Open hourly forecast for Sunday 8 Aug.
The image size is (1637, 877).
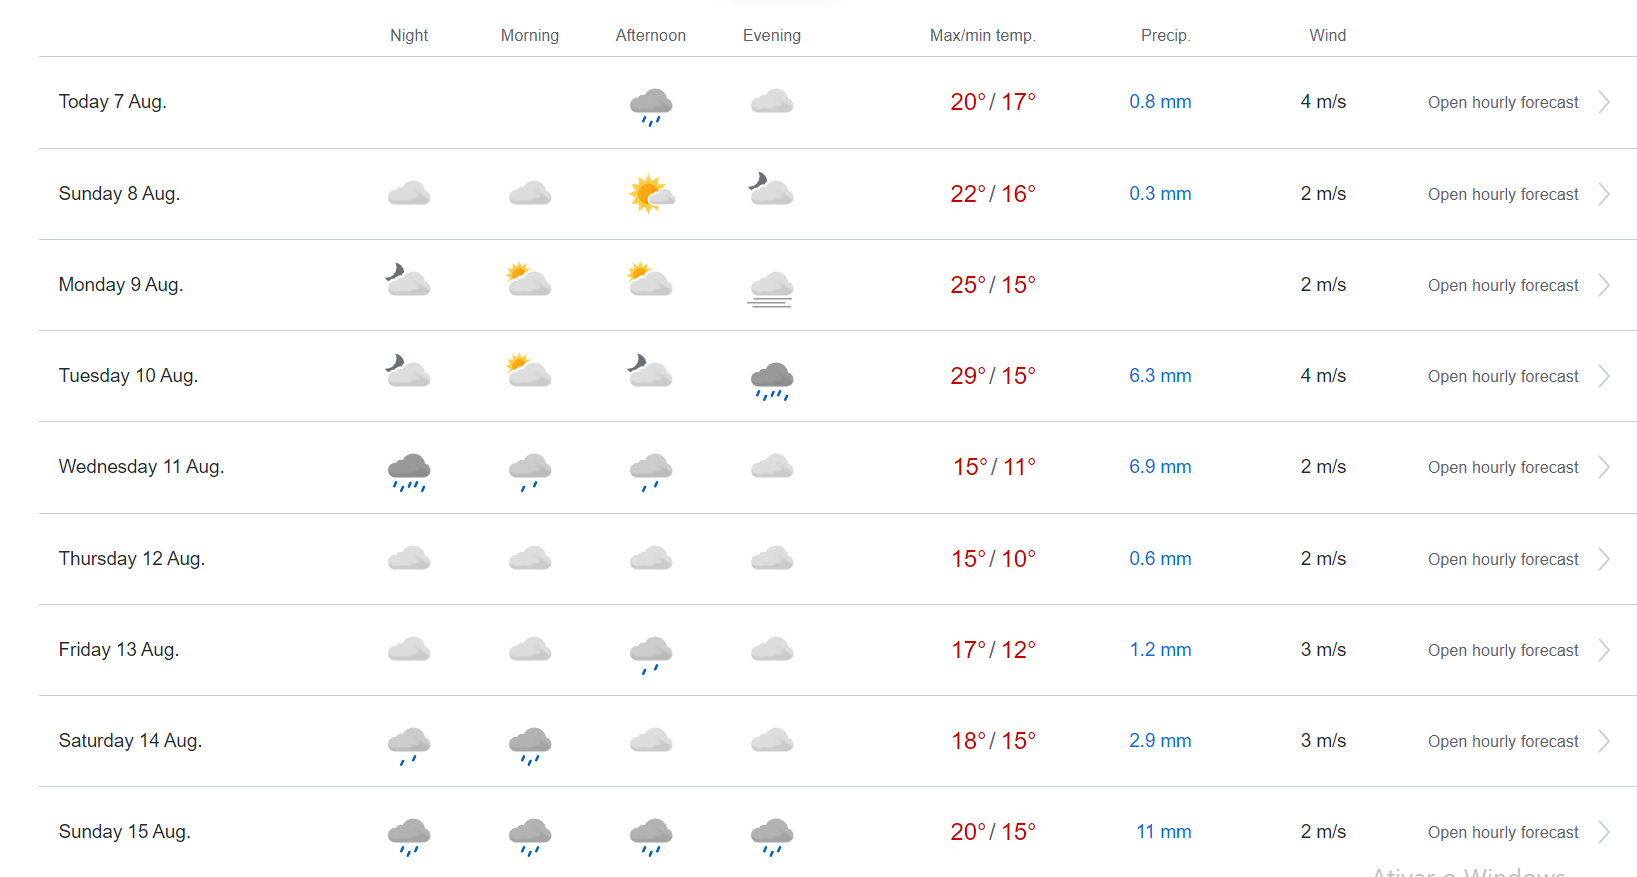1503,194
